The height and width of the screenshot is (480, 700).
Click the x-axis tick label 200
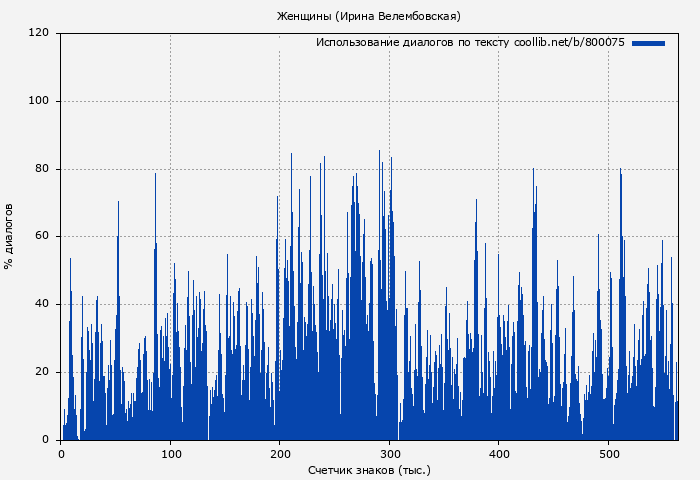280,454
